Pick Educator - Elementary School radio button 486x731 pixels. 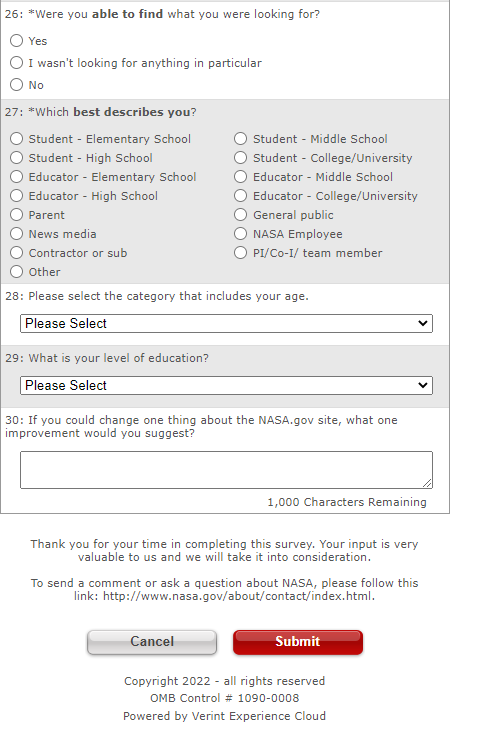(16, 177)
